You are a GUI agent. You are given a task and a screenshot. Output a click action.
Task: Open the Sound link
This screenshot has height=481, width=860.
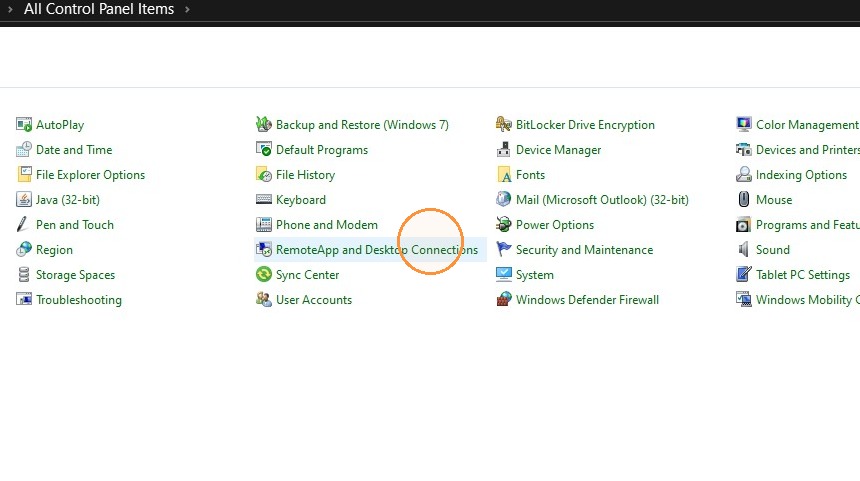coord(773,250)
